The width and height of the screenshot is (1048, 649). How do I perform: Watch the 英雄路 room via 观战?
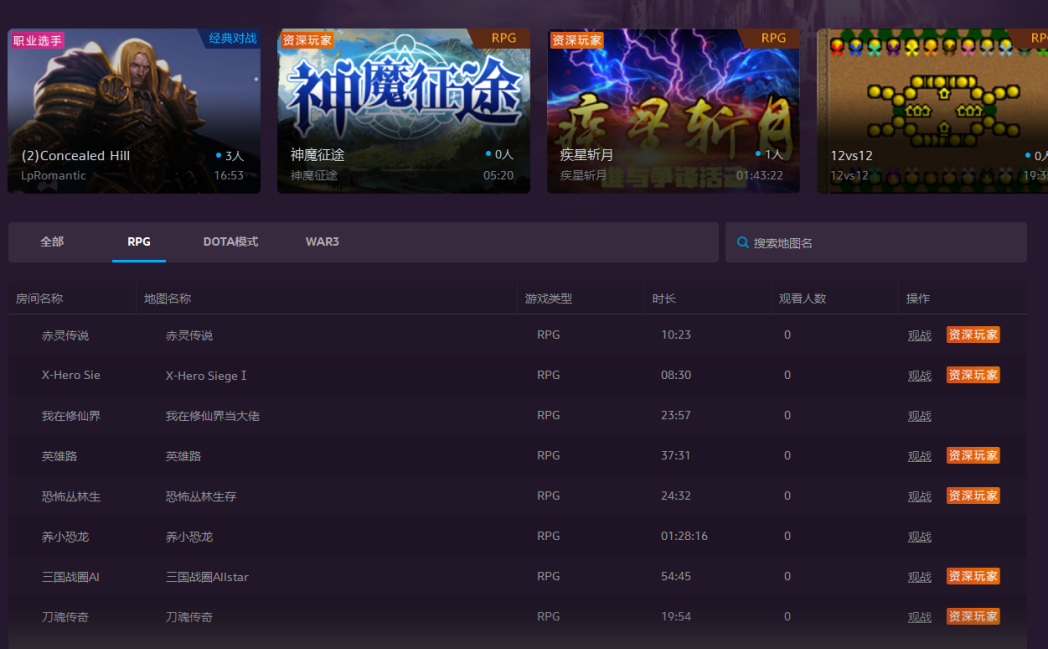click(920, 456)
